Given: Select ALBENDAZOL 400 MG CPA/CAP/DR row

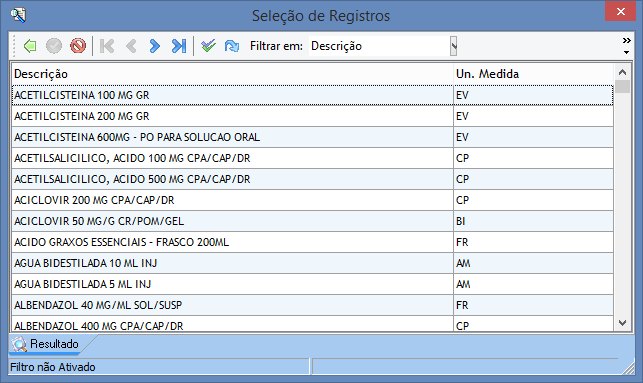Looking at the screenshot, I should point(312,324).
